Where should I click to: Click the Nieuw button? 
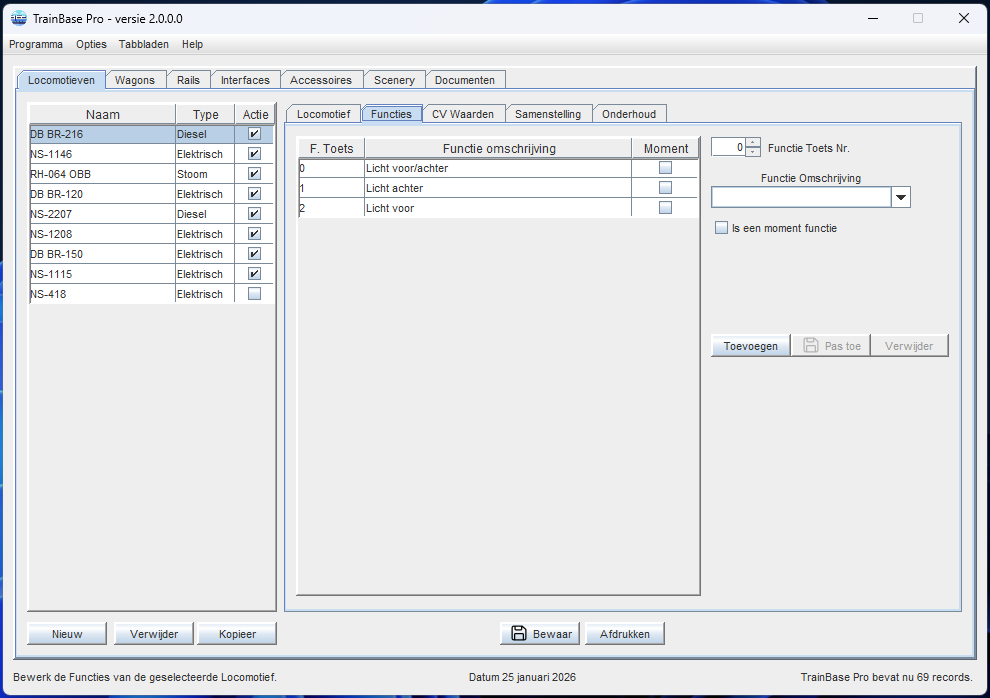click(x=67, y=633)
